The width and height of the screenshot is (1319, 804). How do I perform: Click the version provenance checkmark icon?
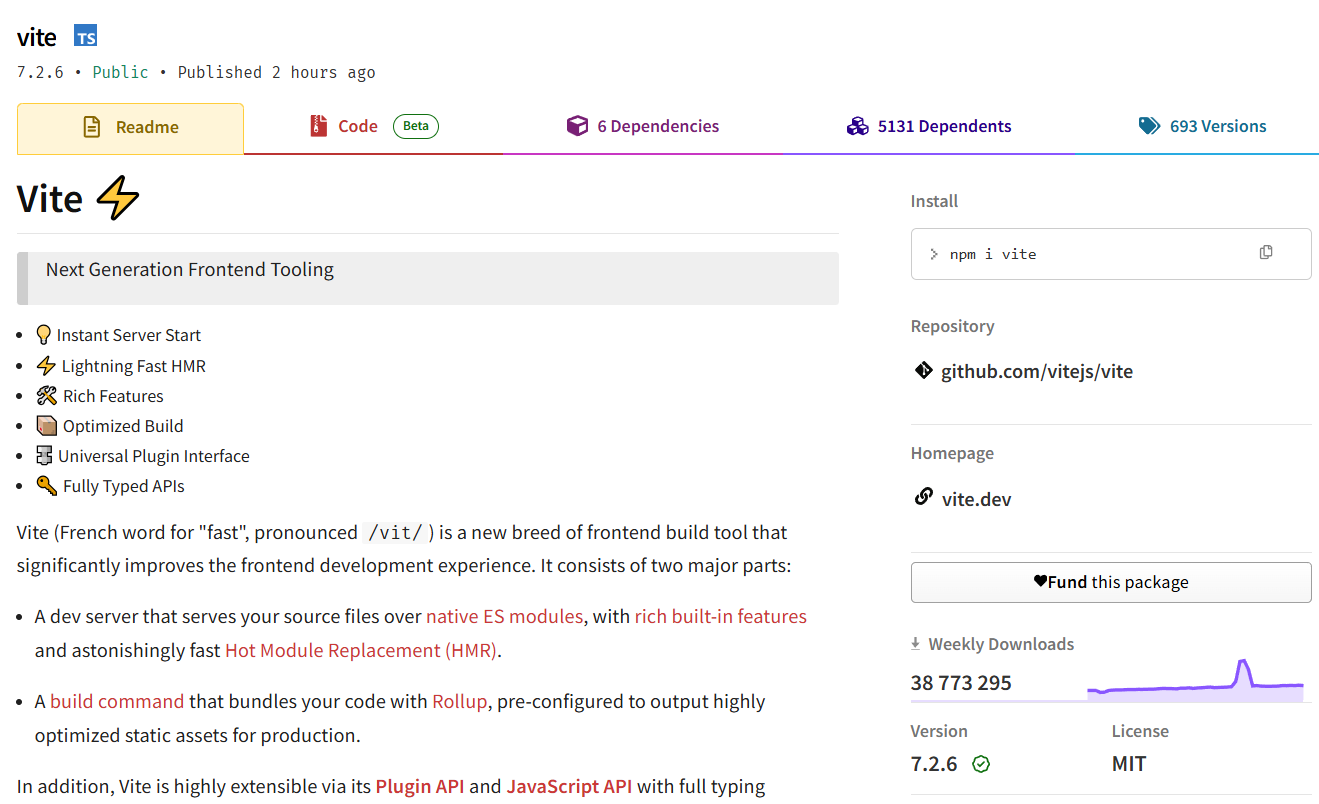pos(981,764)
